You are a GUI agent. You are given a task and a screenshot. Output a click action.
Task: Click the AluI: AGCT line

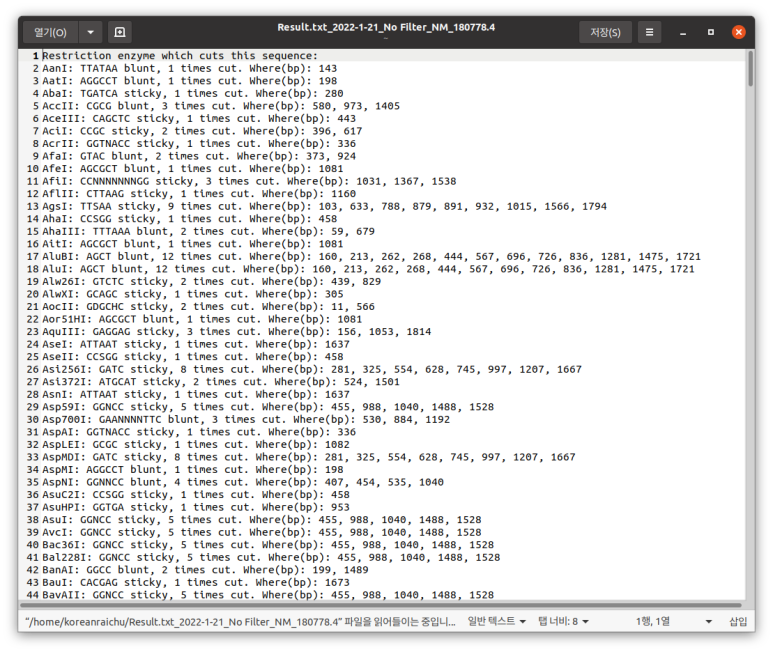368,269
